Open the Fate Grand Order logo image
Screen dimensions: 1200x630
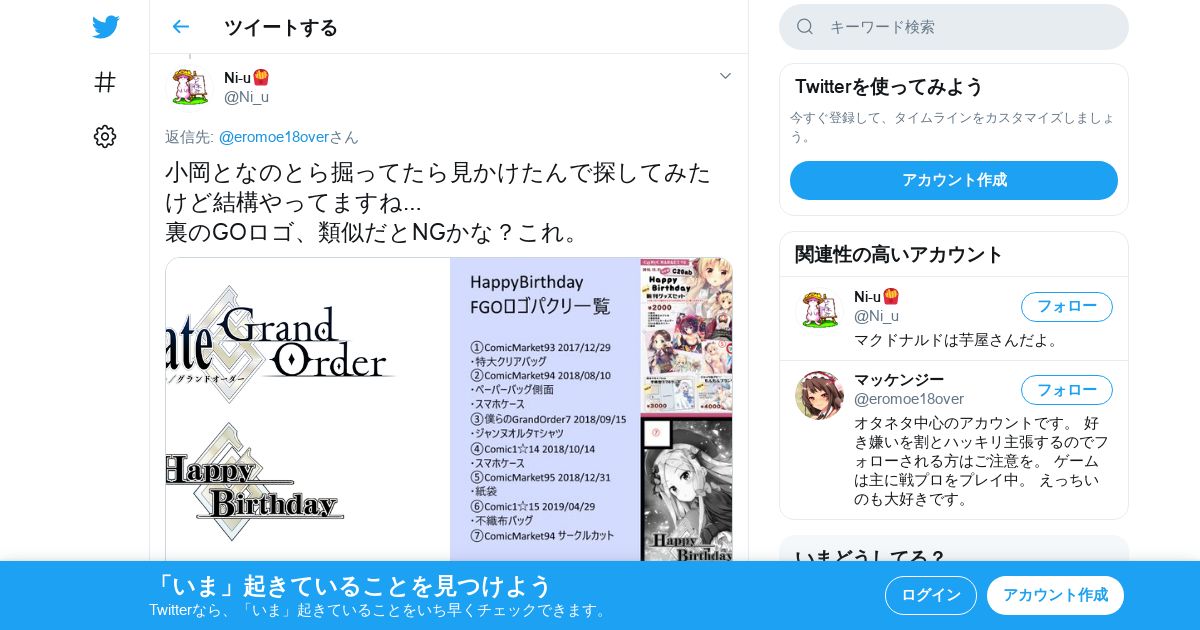[x=308, y=409]
